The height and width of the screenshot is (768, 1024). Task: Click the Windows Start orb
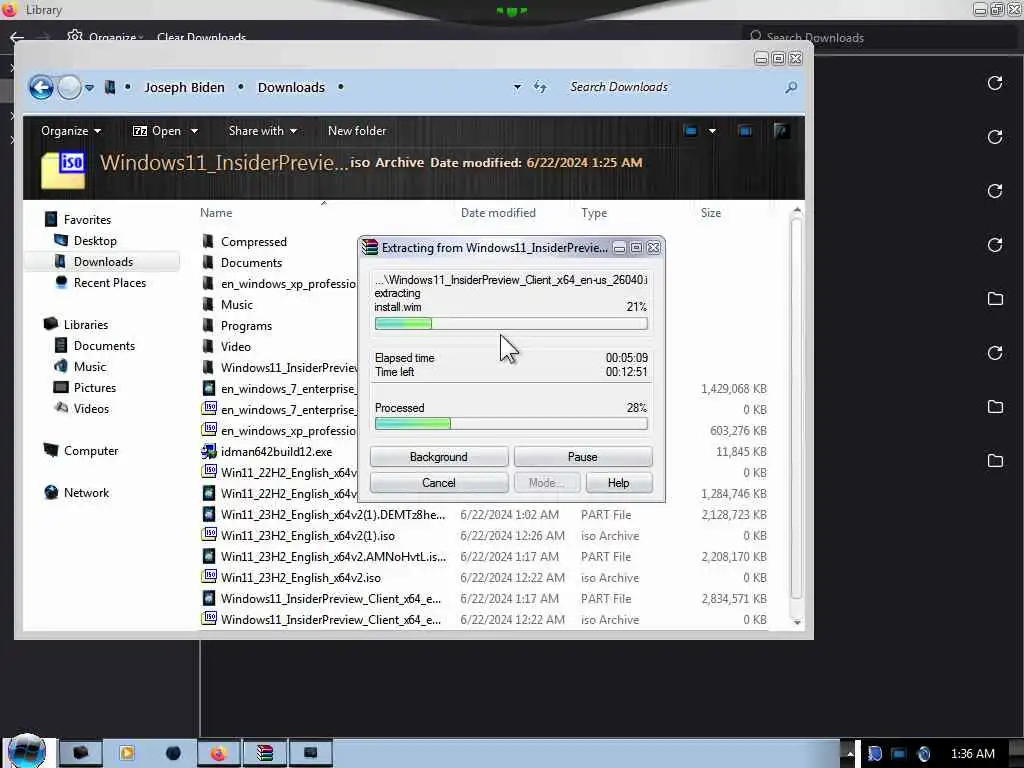click(x=27, y=751)
